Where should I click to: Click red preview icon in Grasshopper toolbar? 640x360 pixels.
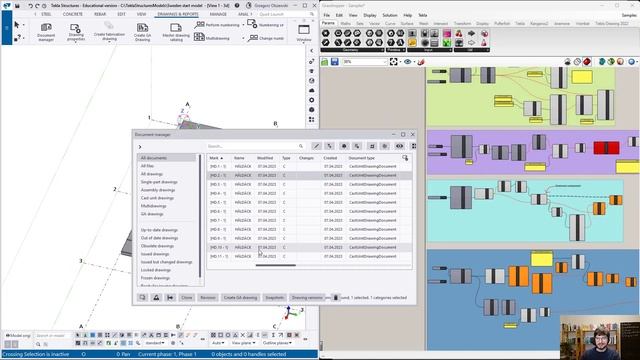(587, 62)
